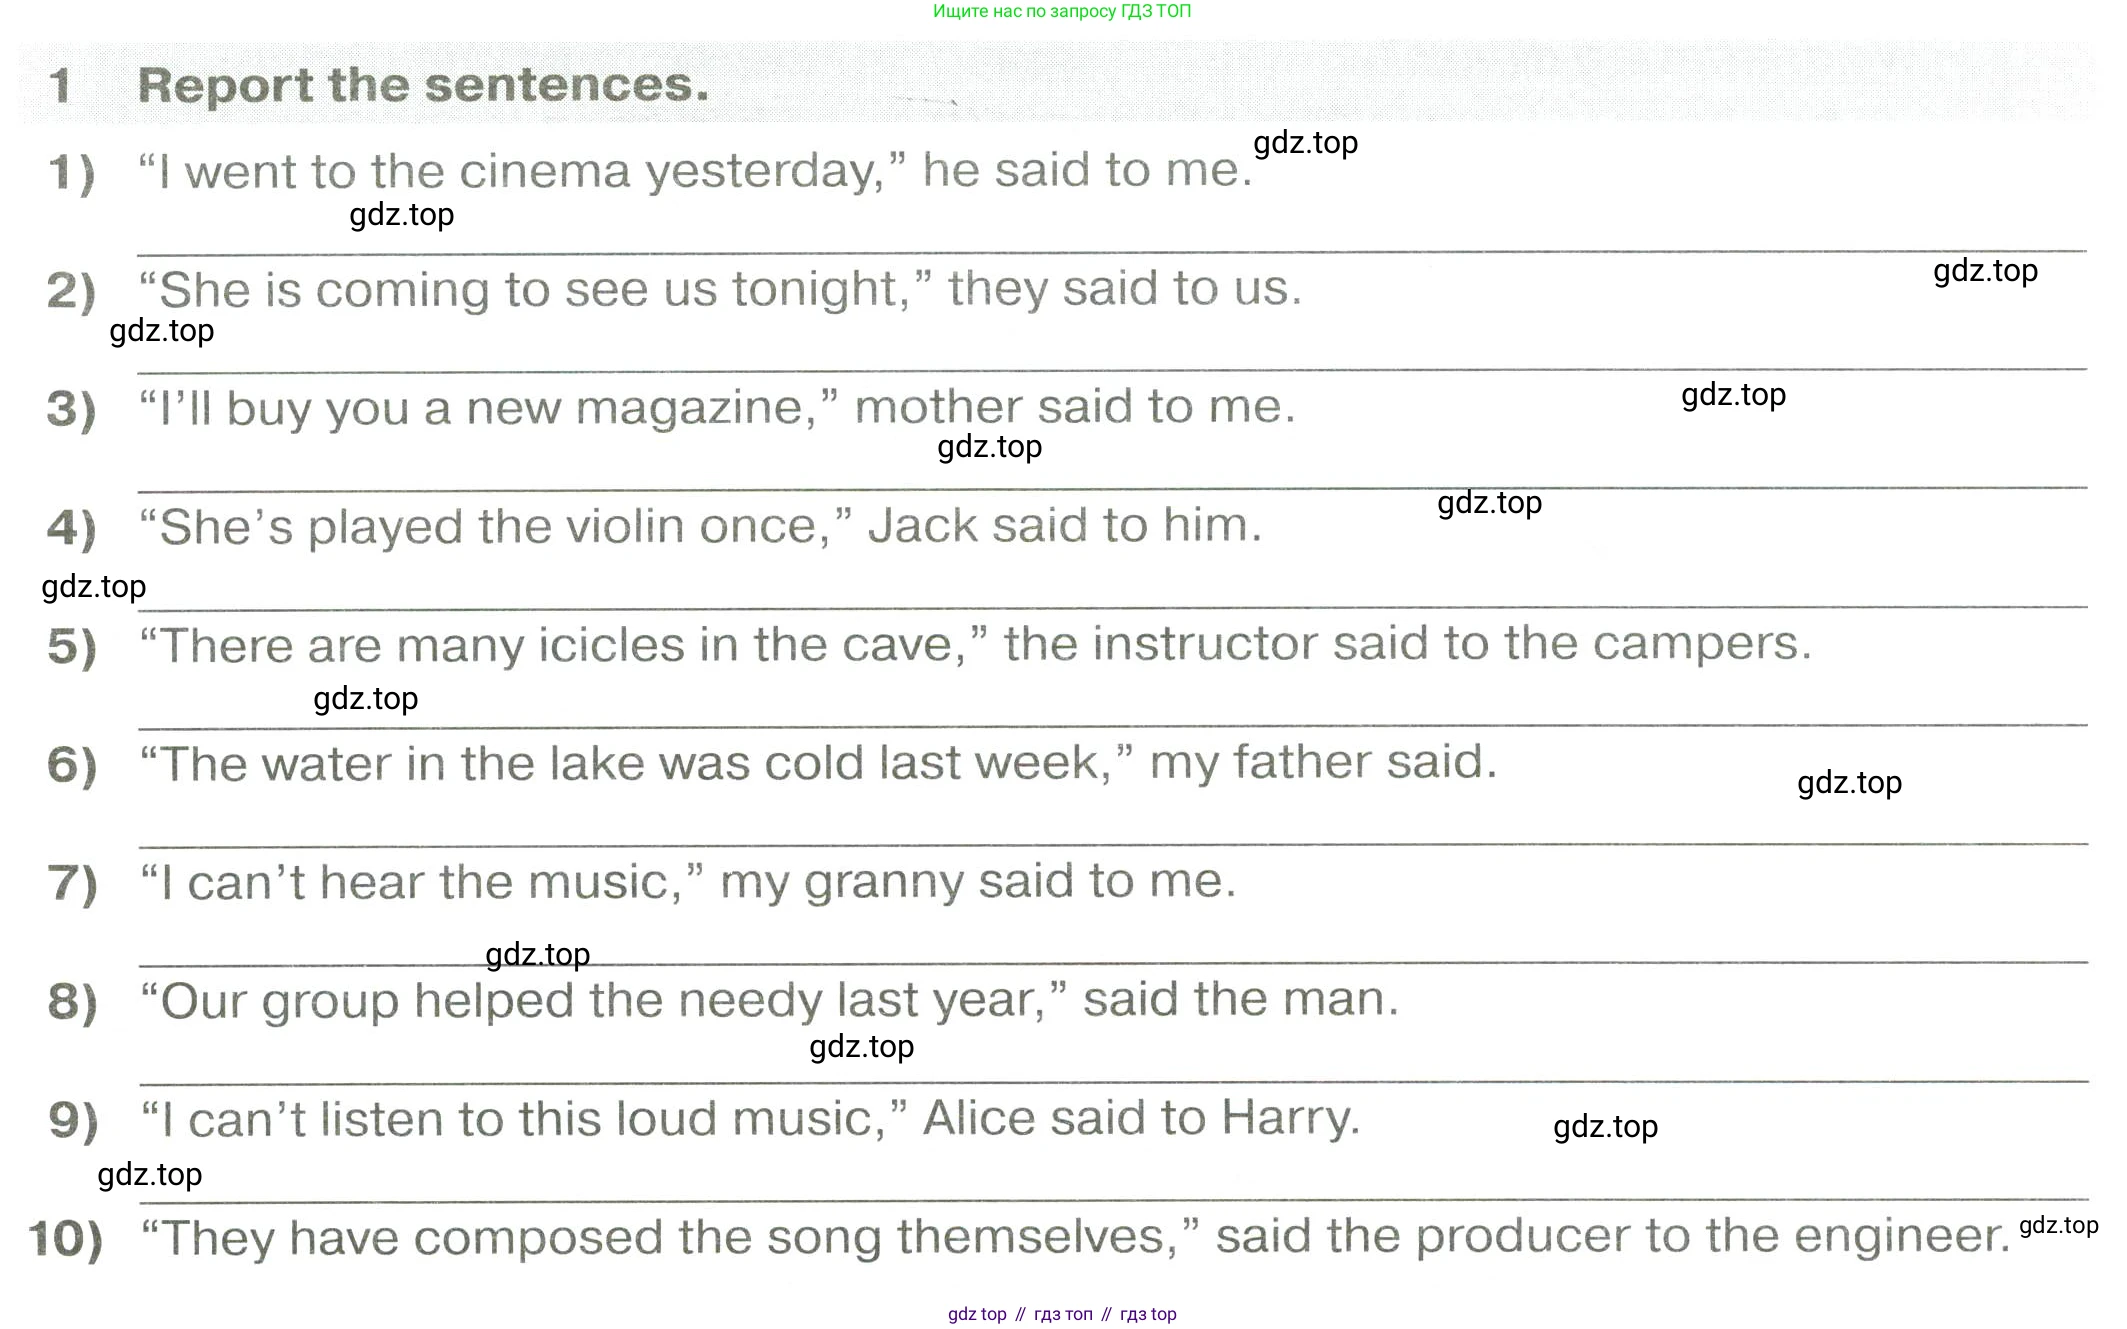Click the top ГДЗ ТОП search banner text
The width and height of the screenshot is (2127, 1329).
[1061, 11]
